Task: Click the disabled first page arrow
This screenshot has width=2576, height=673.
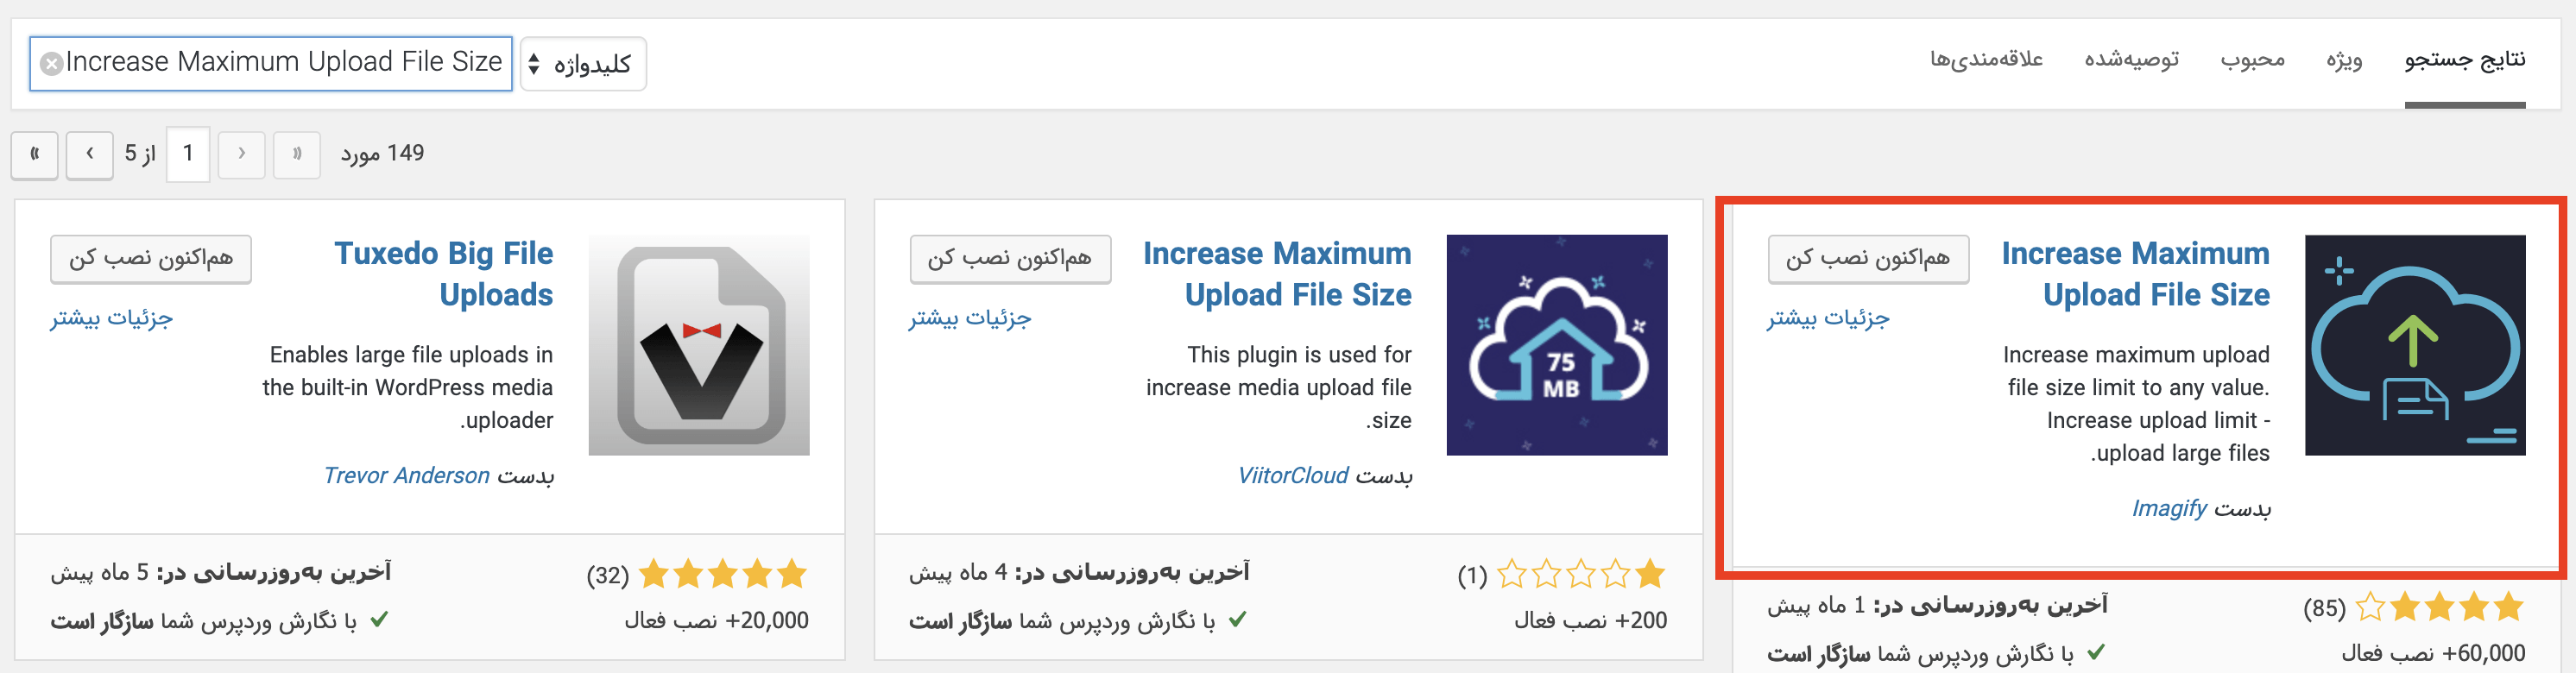Action: 297,154
